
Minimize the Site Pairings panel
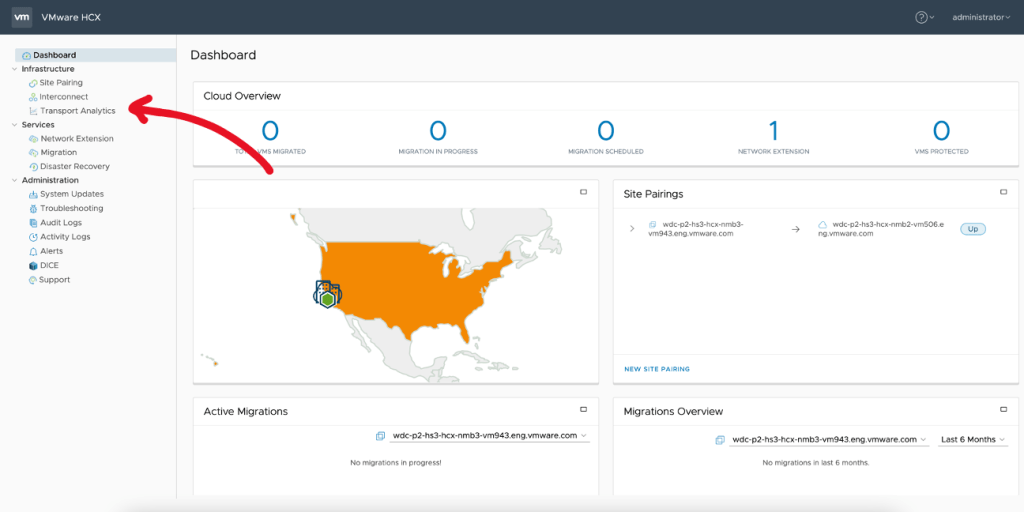[1003, 192]
